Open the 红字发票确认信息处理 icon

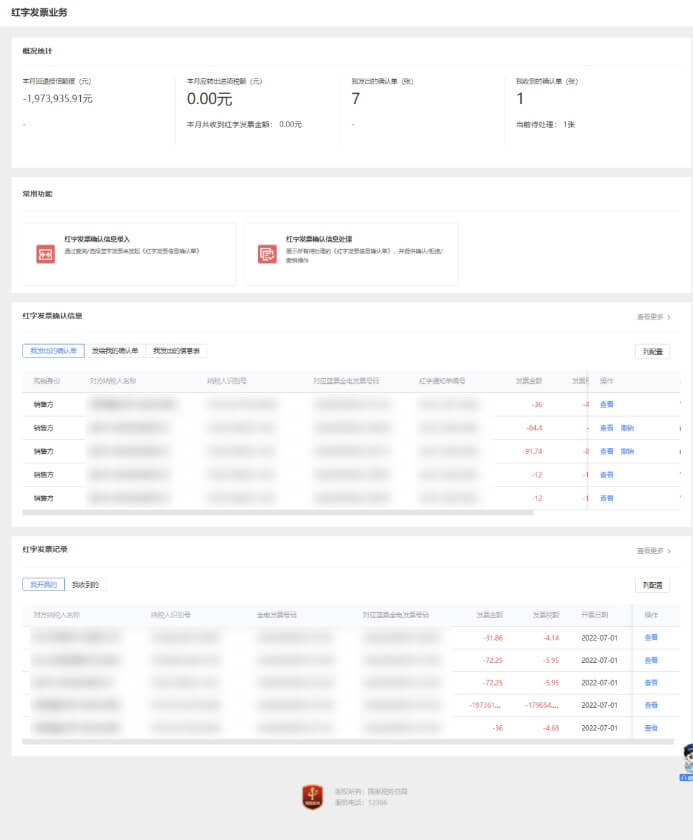[x=266, y=254]
